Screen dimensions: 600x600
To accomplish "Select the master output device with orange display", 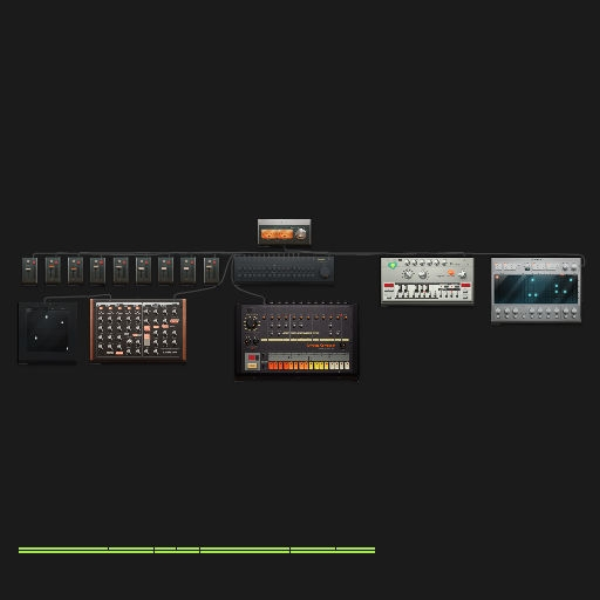I will point(284,232).
